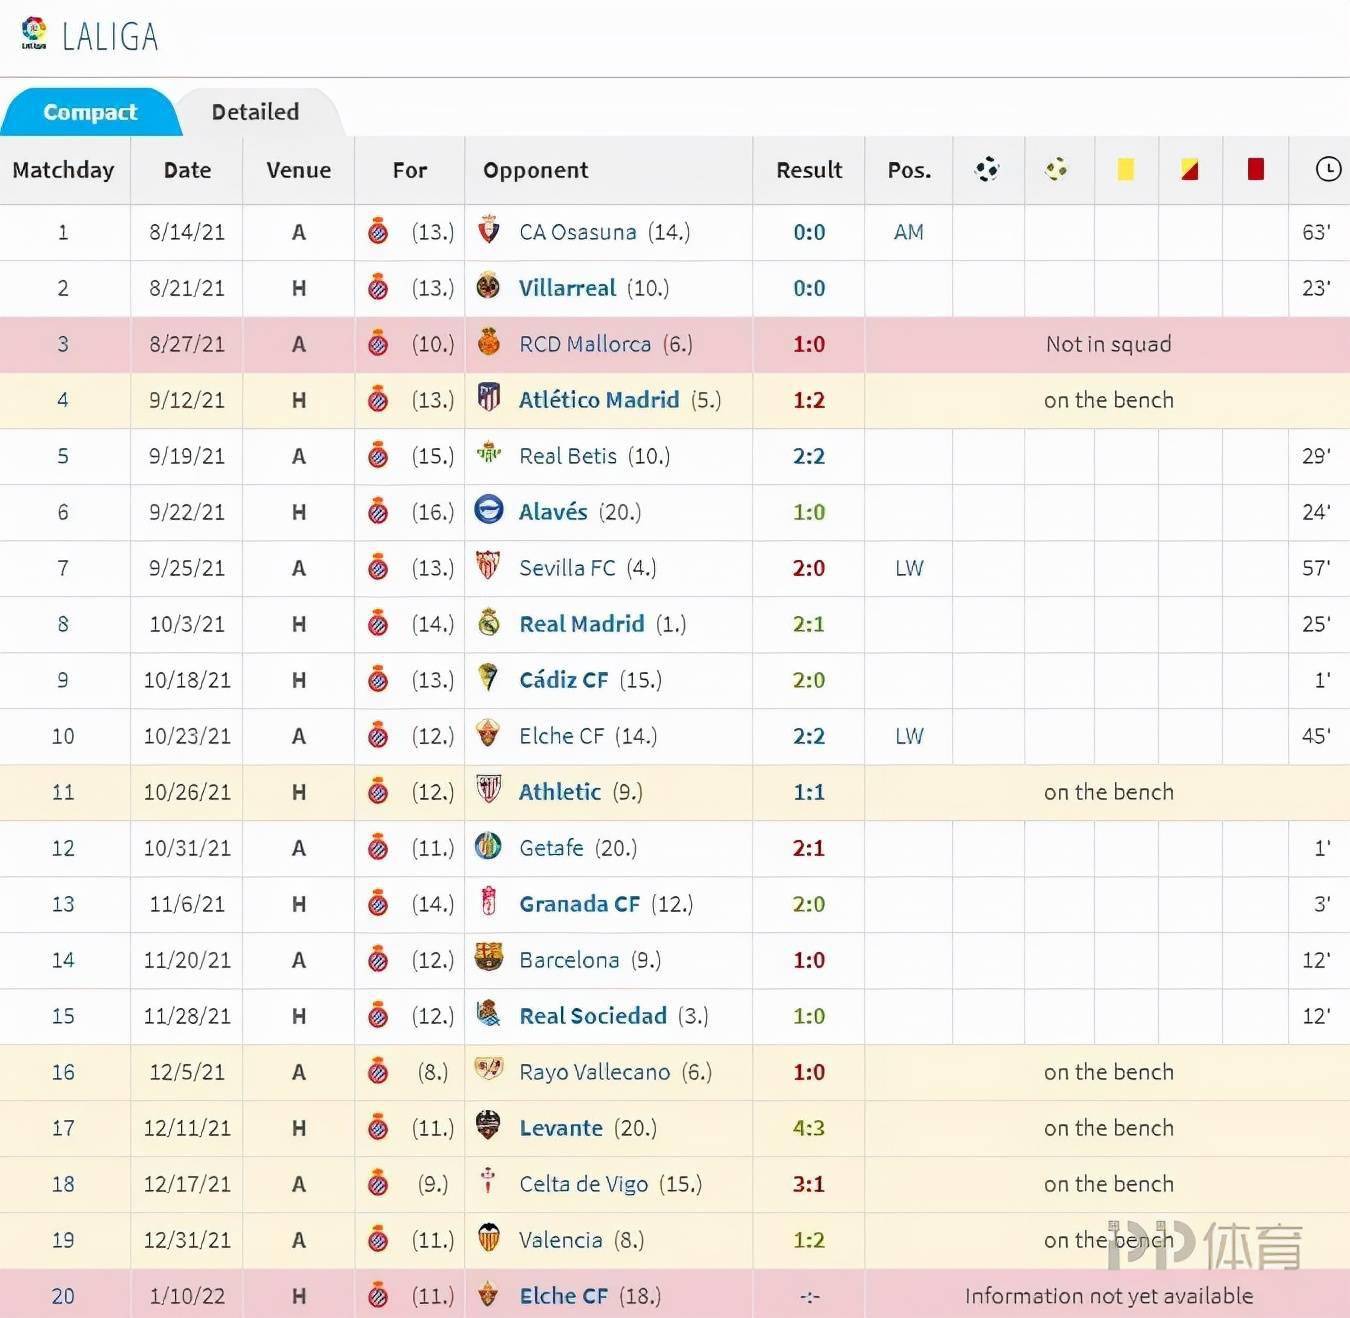Click the Barcelona club crest
The height and width of the screenshot is (1318, 1350).
(488, 958)
